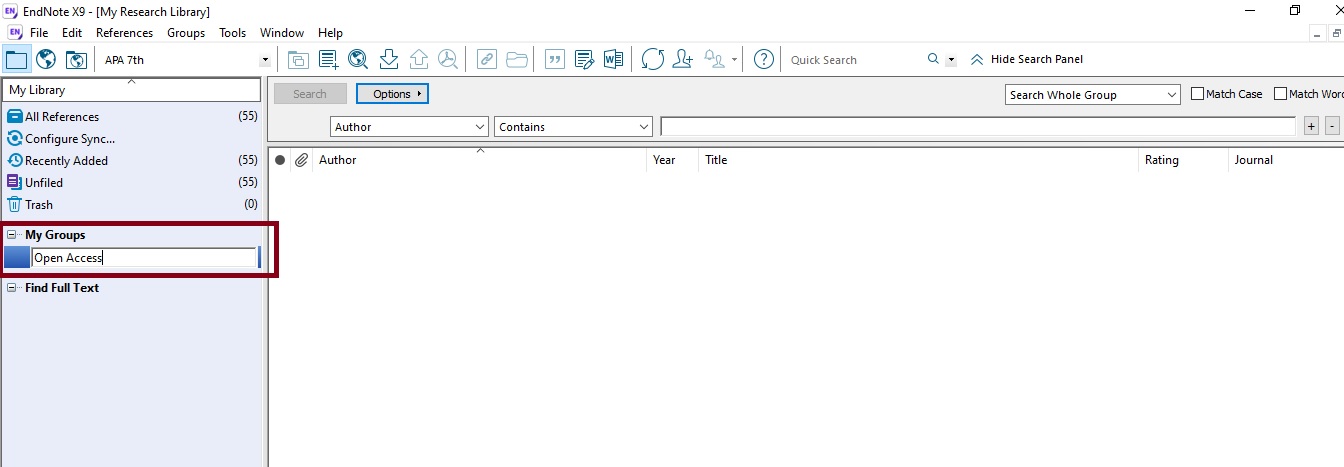Viewport: 1344px width, 467px height.
Task: Open the Contains comparison dropdown
Action: pyautogui.click(x=573, y=127)
